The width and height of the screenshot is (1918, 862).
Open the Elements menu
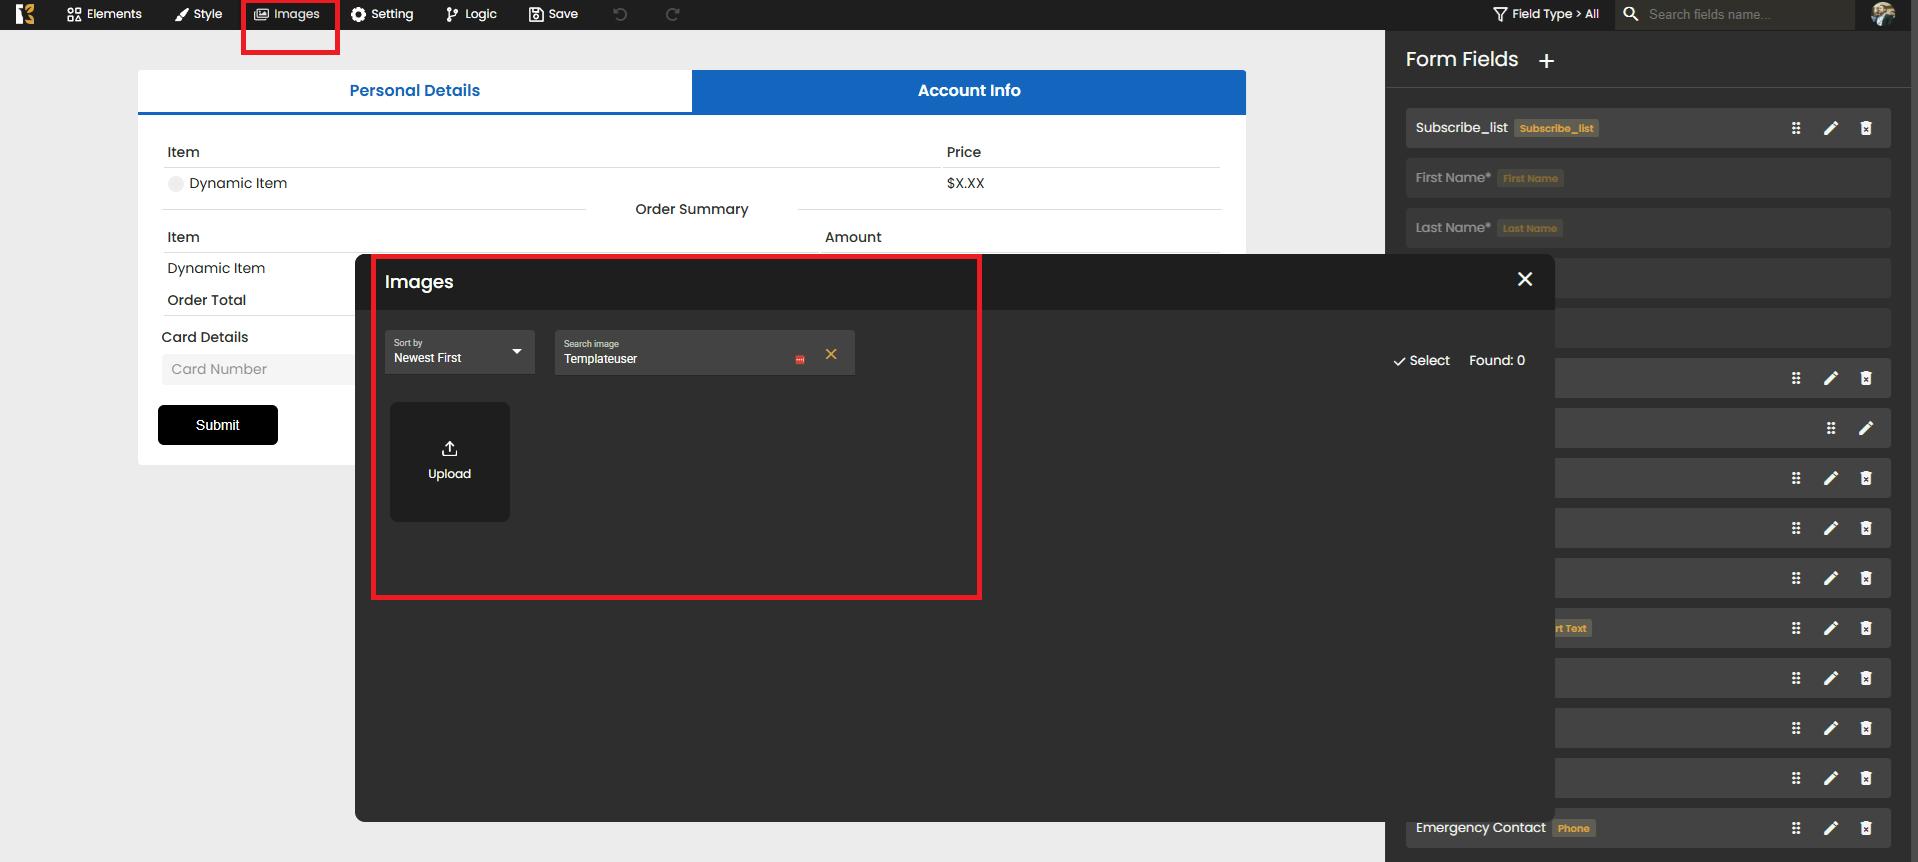point(104,14)
